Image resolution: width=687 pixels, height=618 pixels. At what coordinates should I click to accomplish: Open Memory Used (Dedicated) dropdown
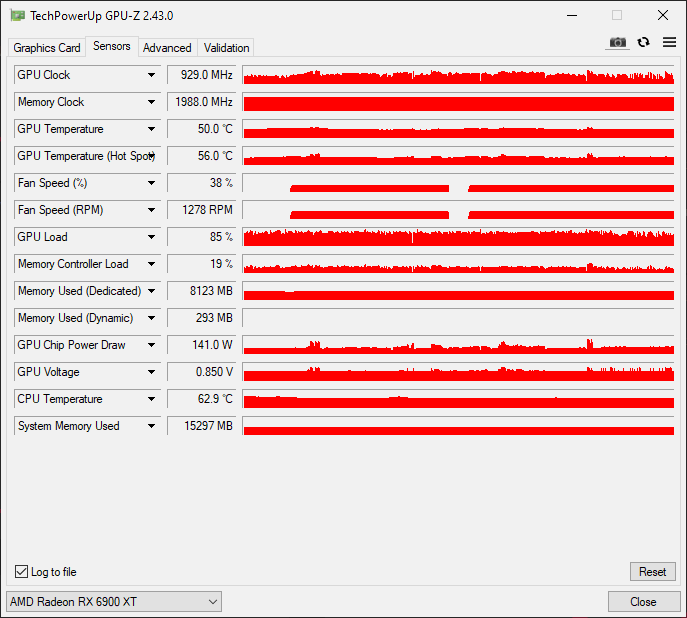[151, 291]
